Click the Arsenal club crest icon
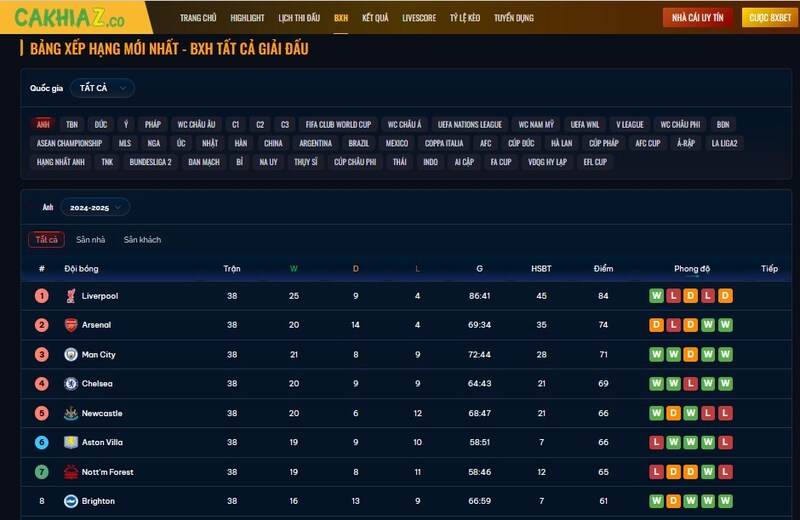This screenshot has width=800, height=520. pyautogui.click(x=70, y=325)
